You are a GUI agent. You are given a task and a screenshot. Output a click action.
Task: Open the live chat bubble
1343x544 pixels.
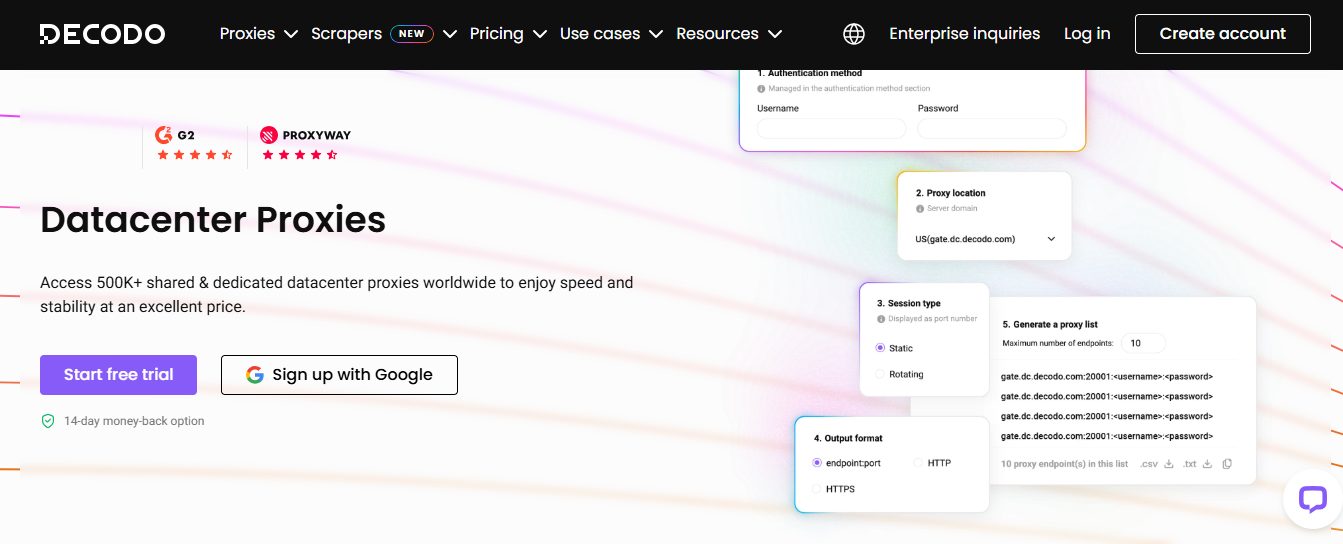pyautogui.click(x=1312, y=498)
